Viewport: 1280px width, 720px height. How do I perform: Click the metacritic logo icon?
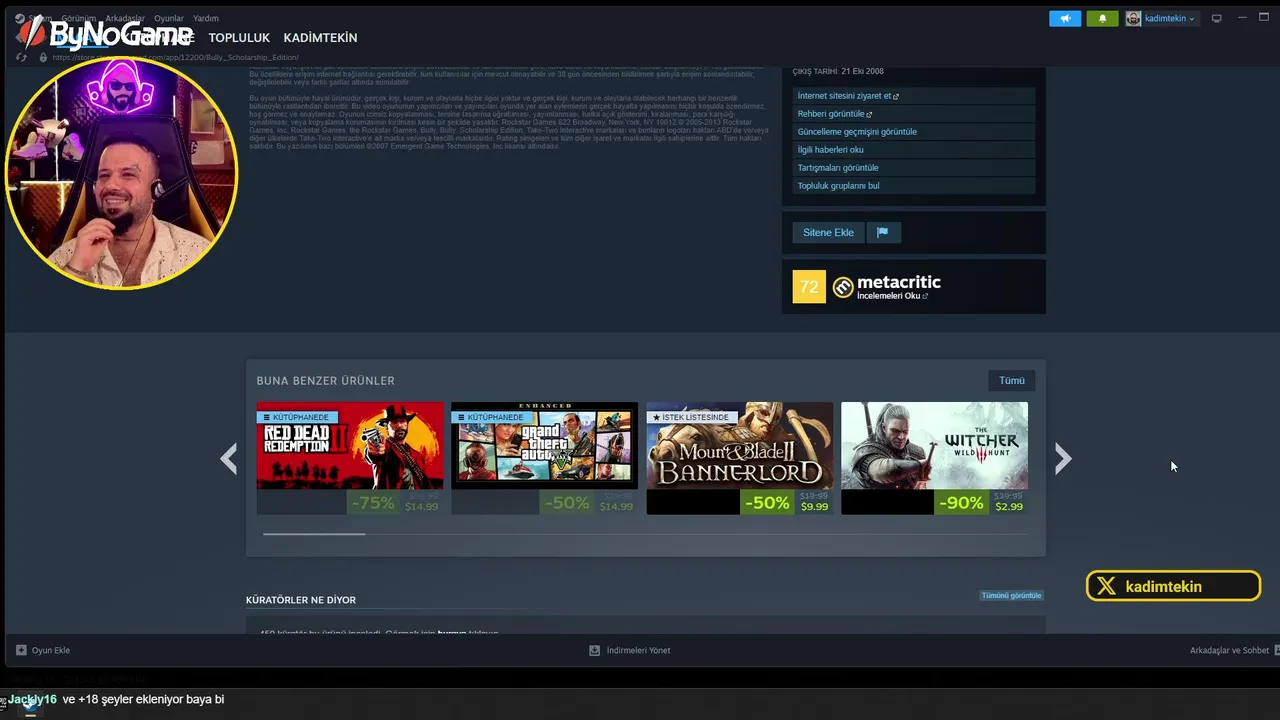[x=843, y=288]
